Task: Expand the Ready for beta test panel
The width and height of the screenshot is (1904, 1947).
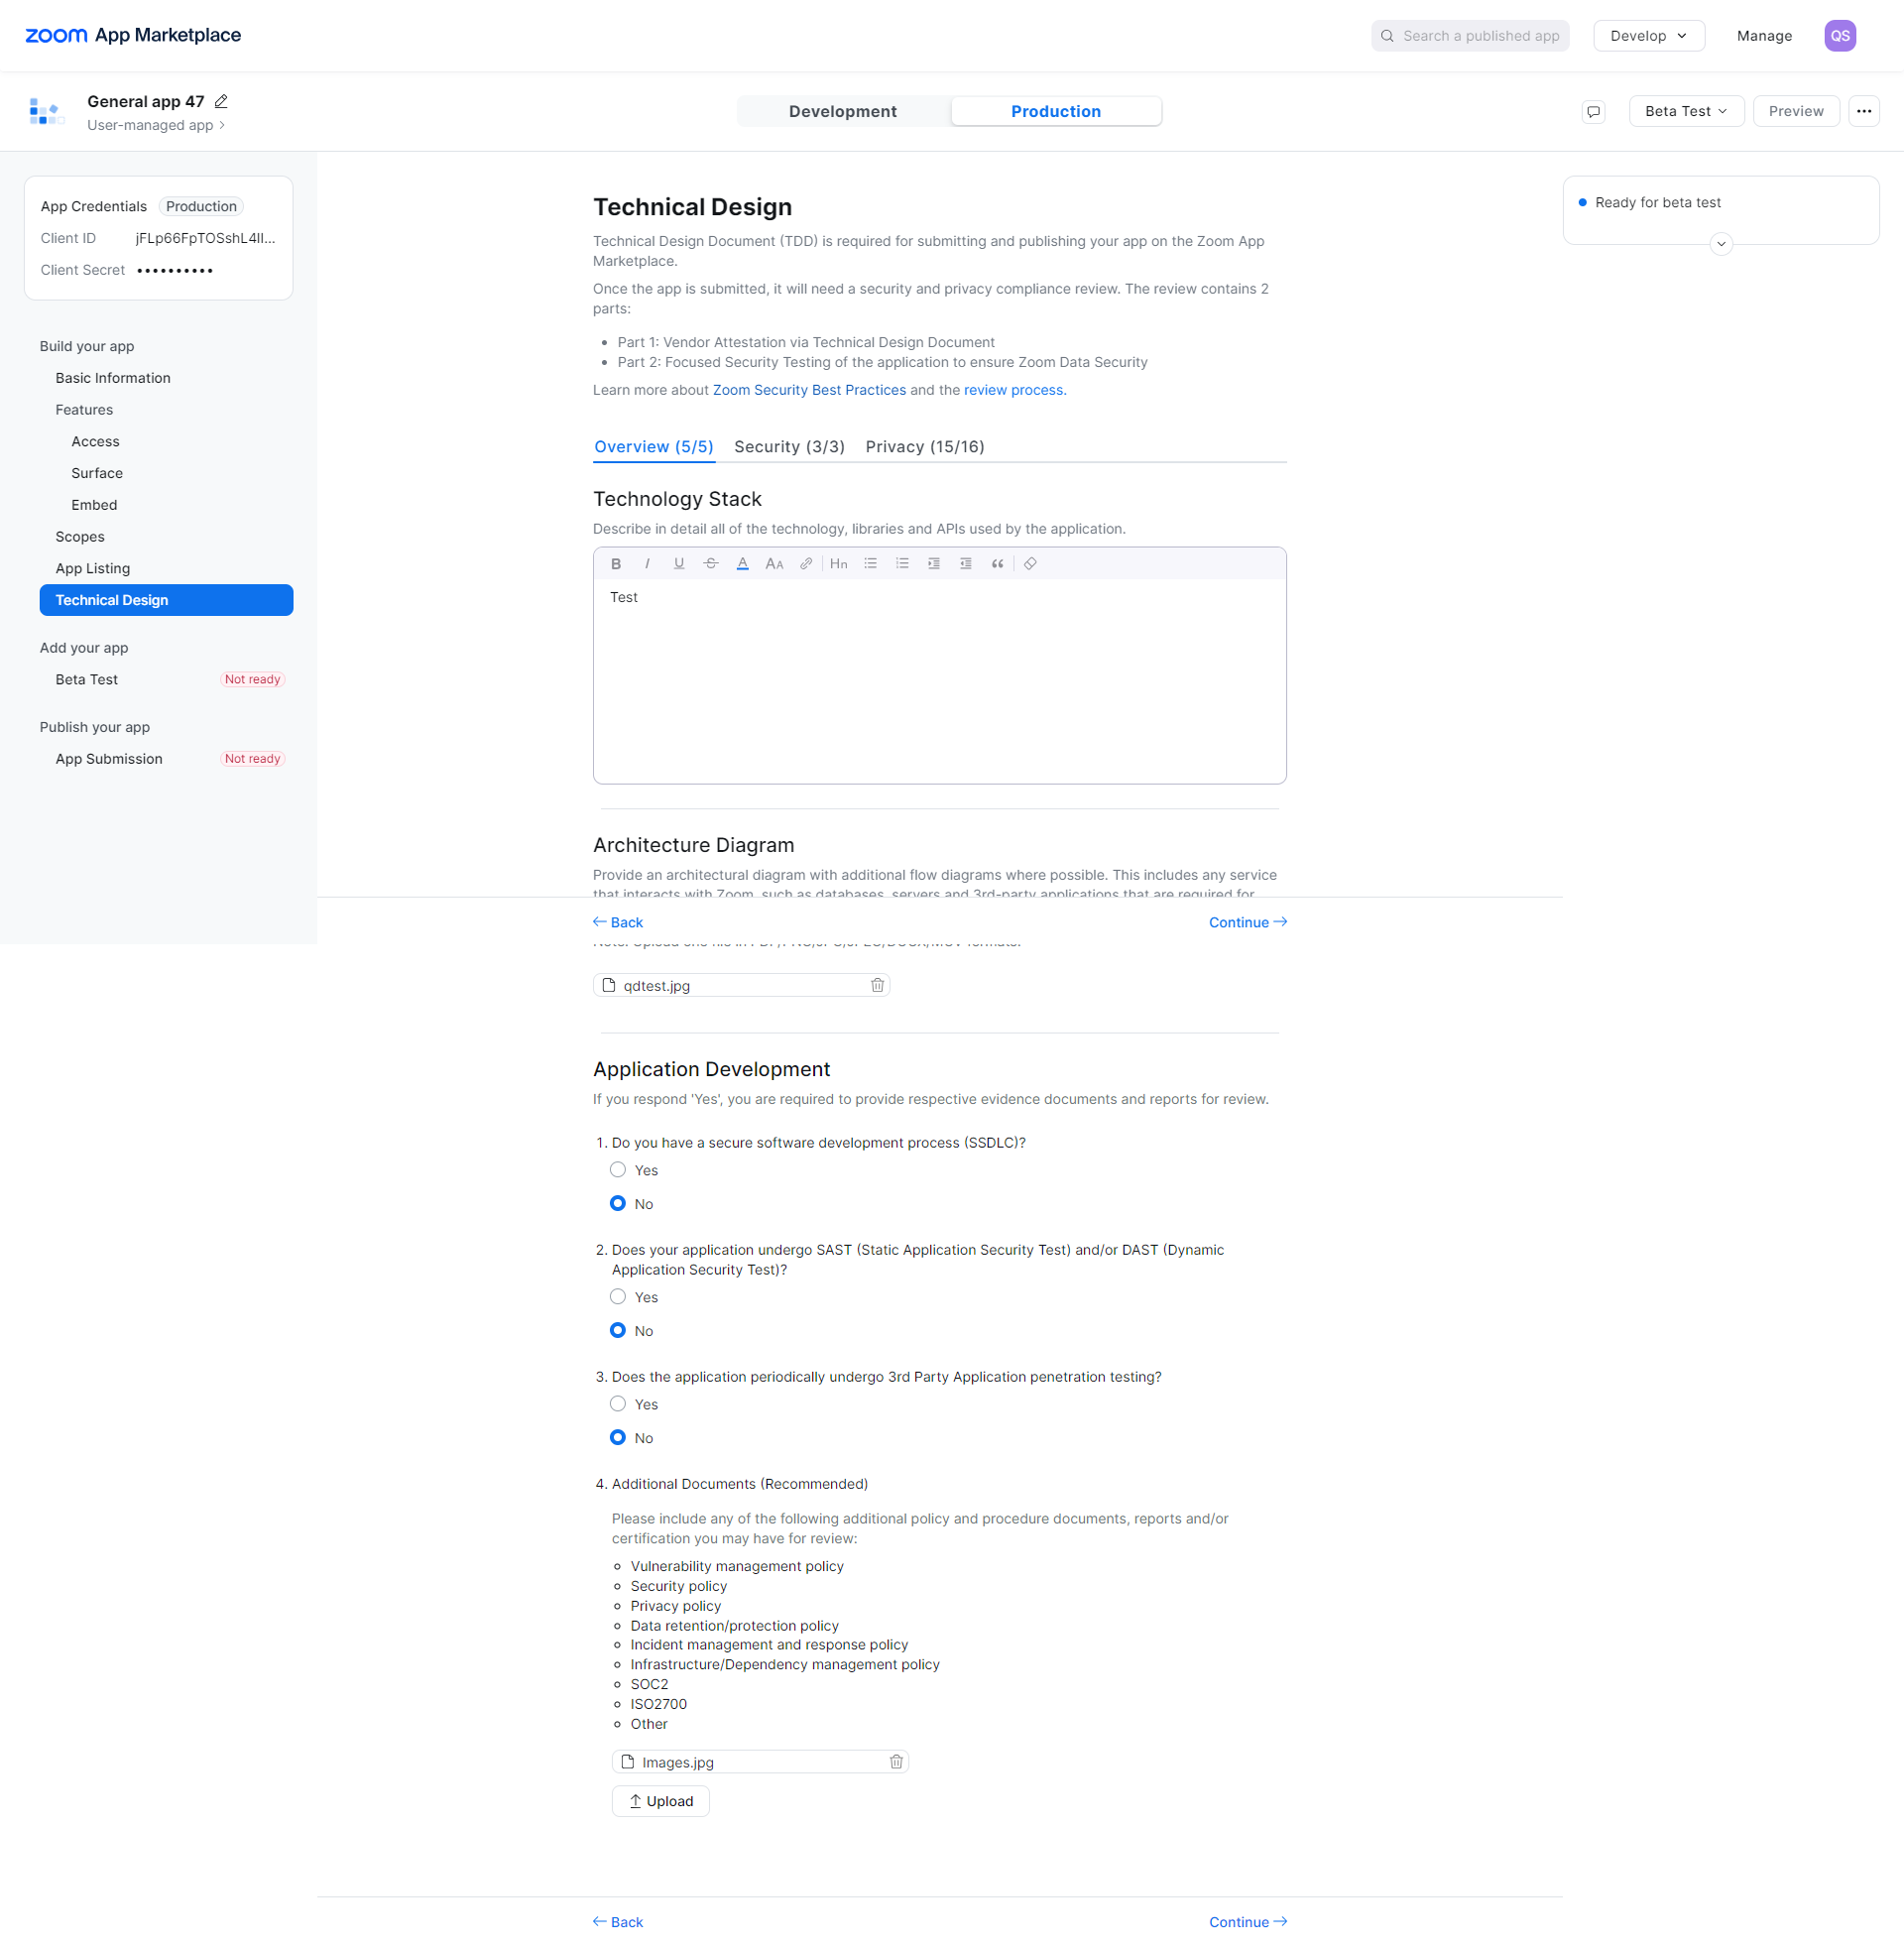Action: coord(1720,244)
